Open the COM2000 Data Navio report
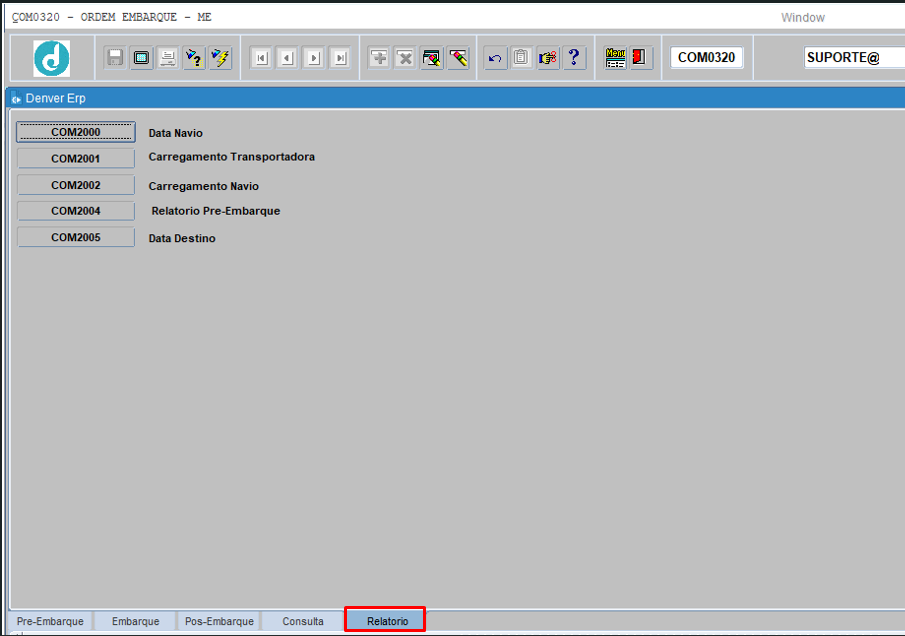Viewport: 905px width, 636px height. [76, 132]
